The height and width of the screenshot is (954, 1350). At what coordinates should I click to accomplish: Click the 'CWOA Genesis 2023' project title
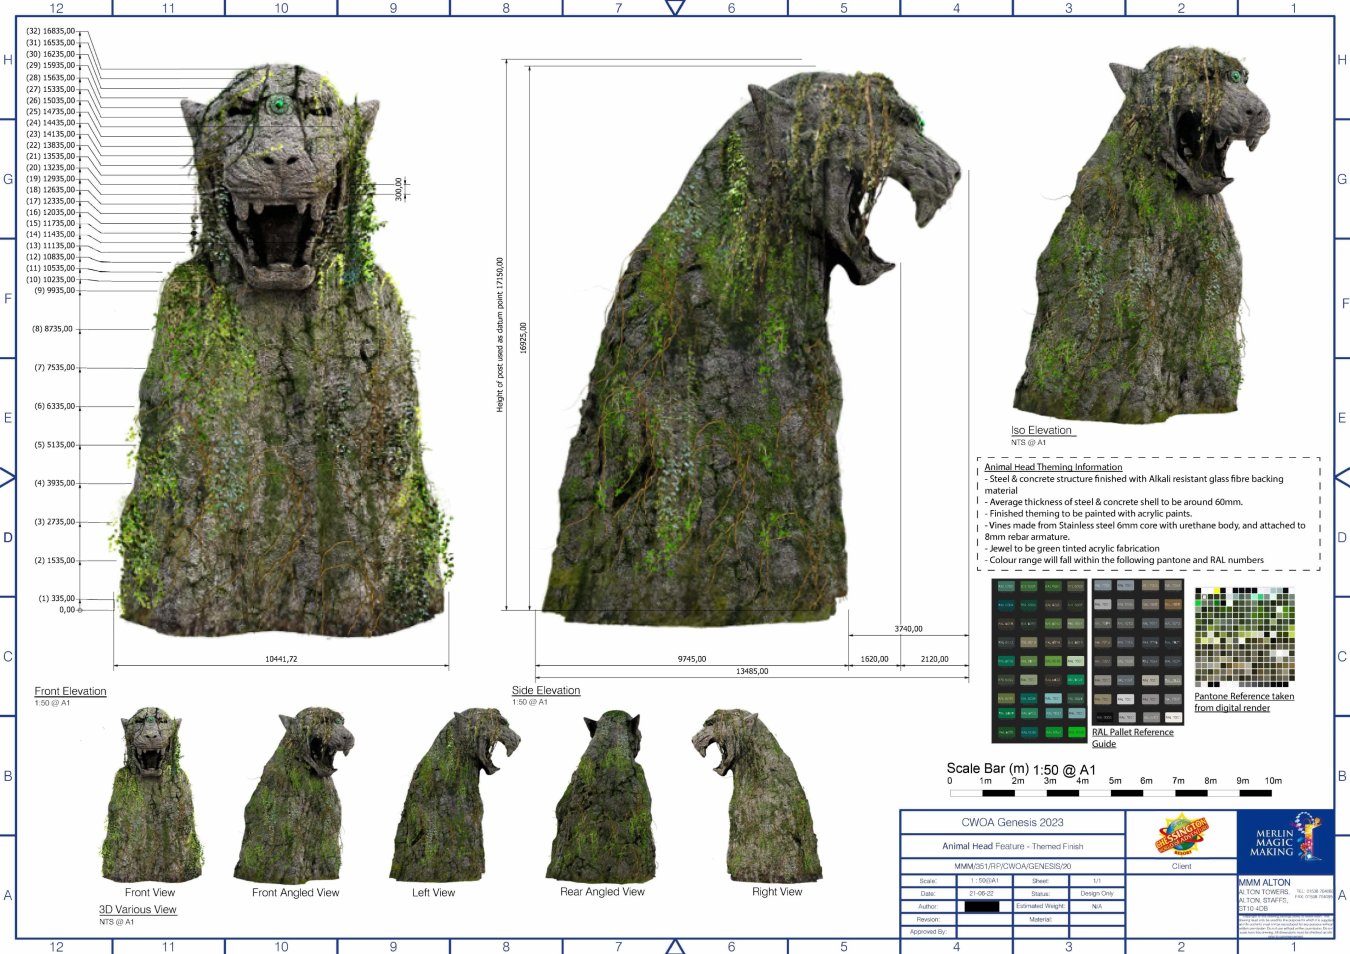pos(1012,822)
